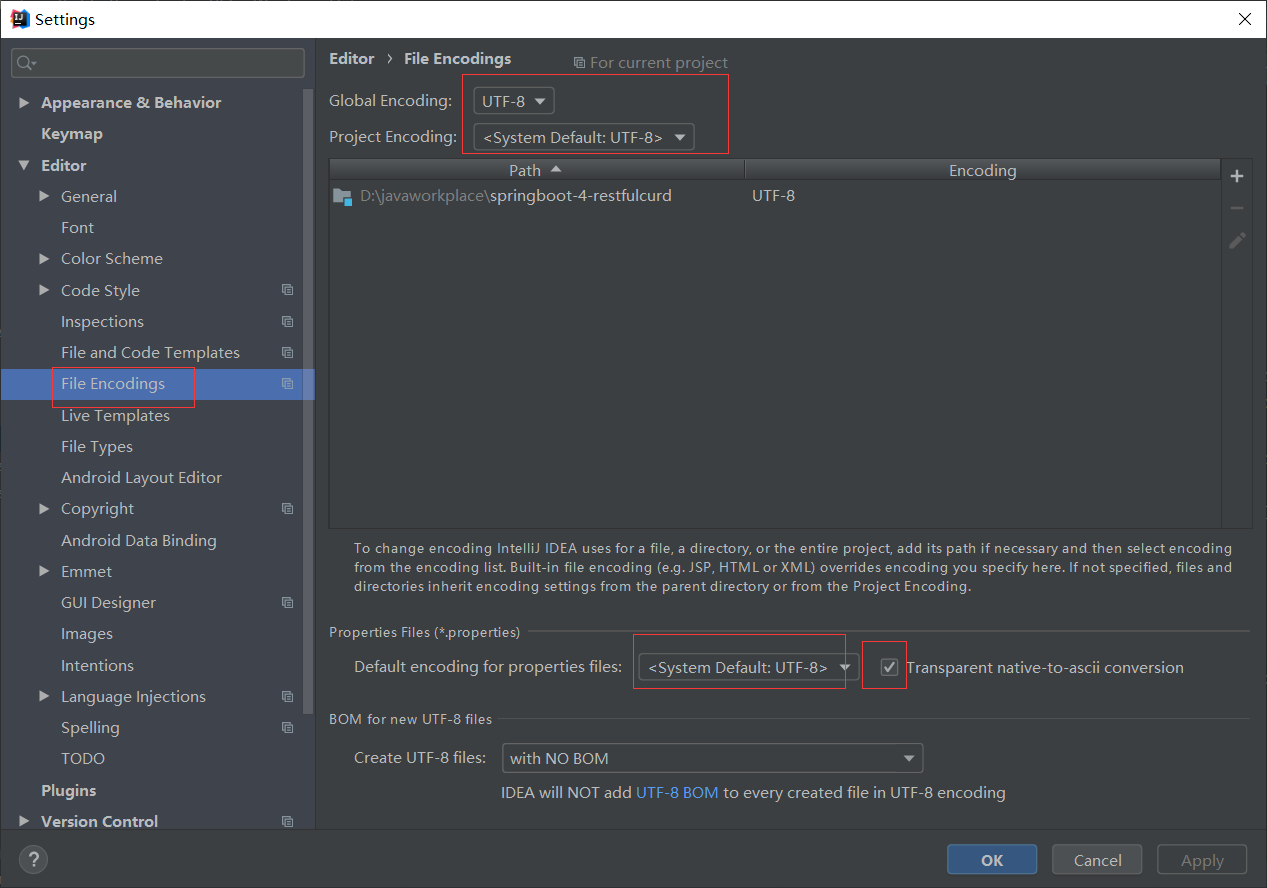Screen dimensions: 1267x888
Task: Click the Cancel button
Action: [1098, 860]
